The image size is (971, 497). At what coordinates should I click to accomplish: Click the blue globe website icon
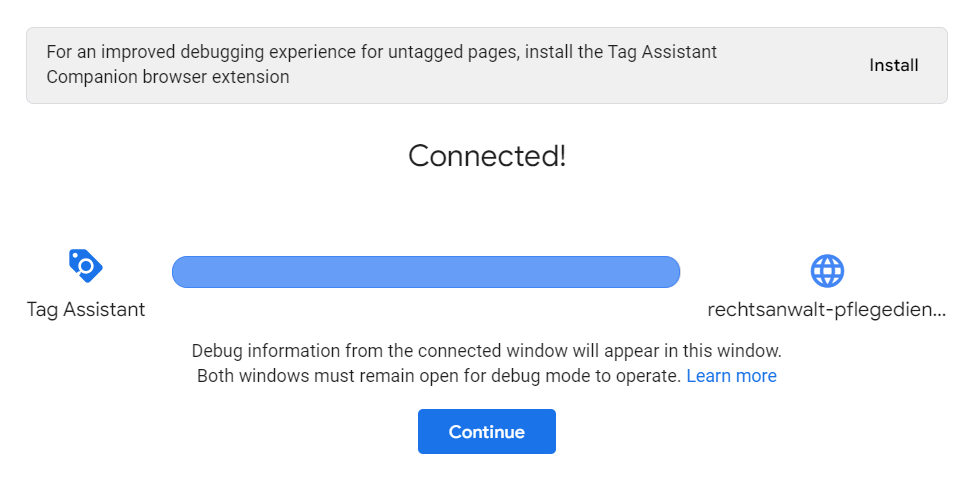[826, 270]
